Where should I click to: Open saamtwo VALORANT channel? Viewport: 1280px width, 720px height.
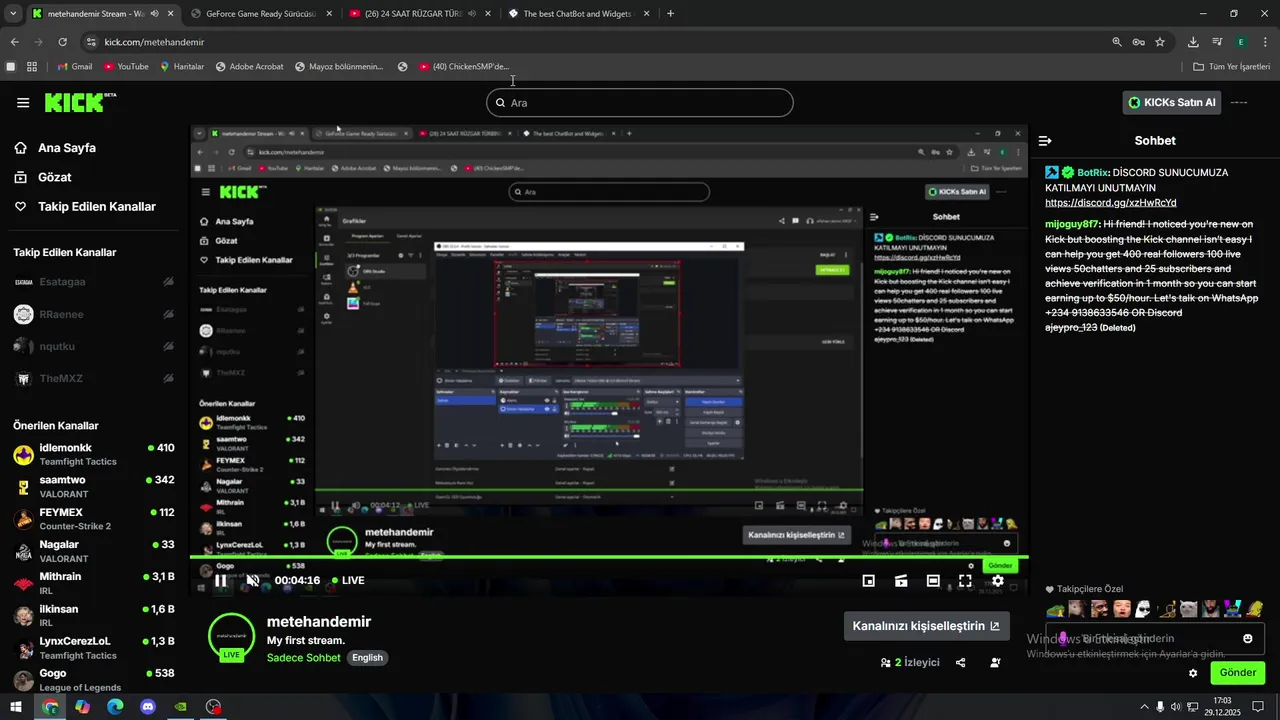[94, 486]
